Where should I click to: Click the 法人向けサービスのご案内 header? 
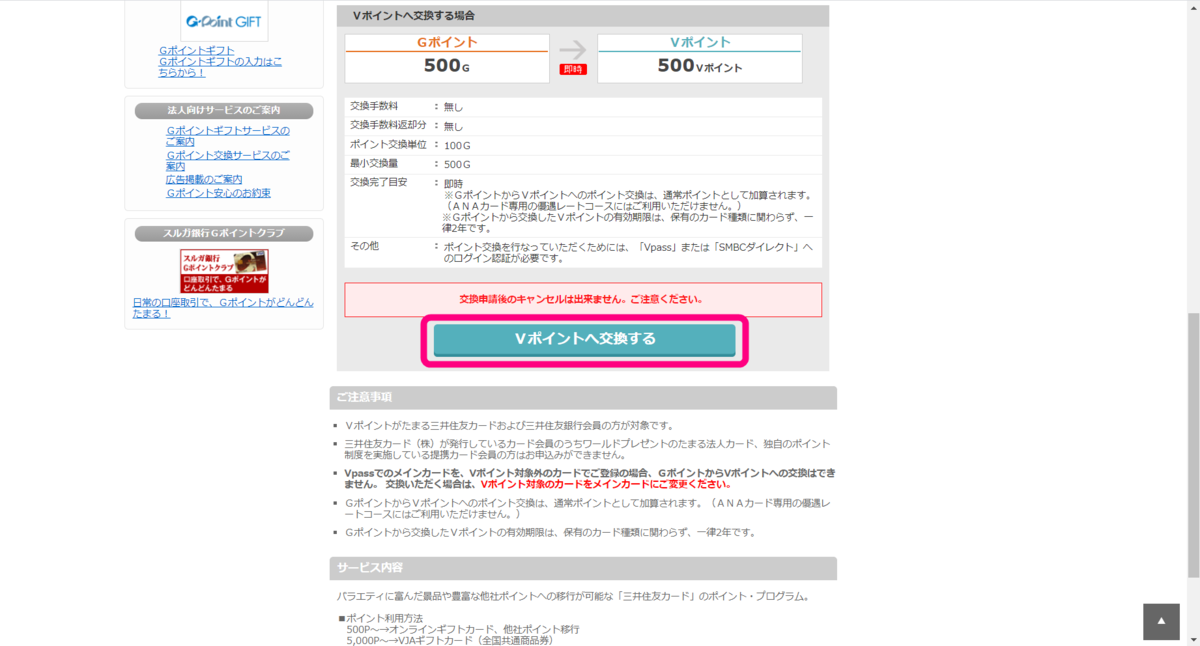tap(224, 110)
